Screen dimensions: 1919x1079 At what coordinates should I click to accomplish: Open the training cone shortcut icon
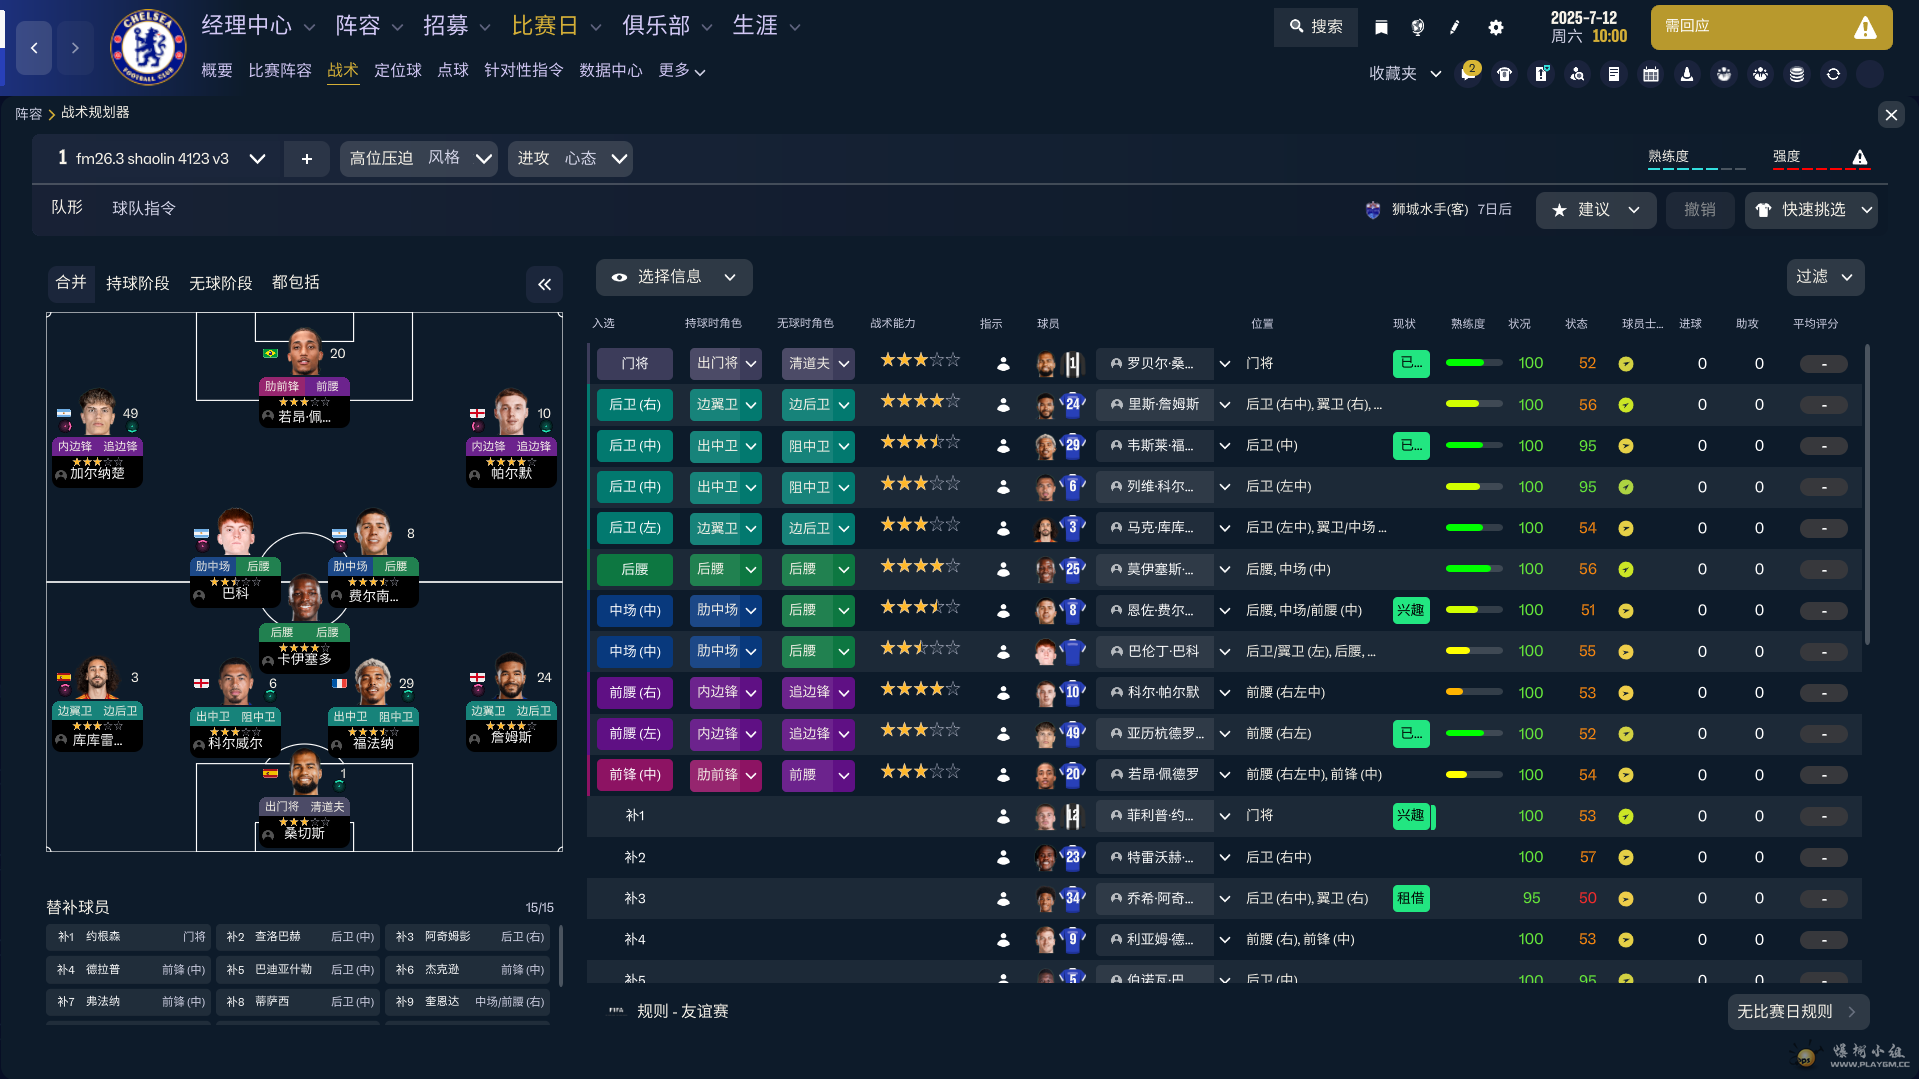coord(1687,74)
